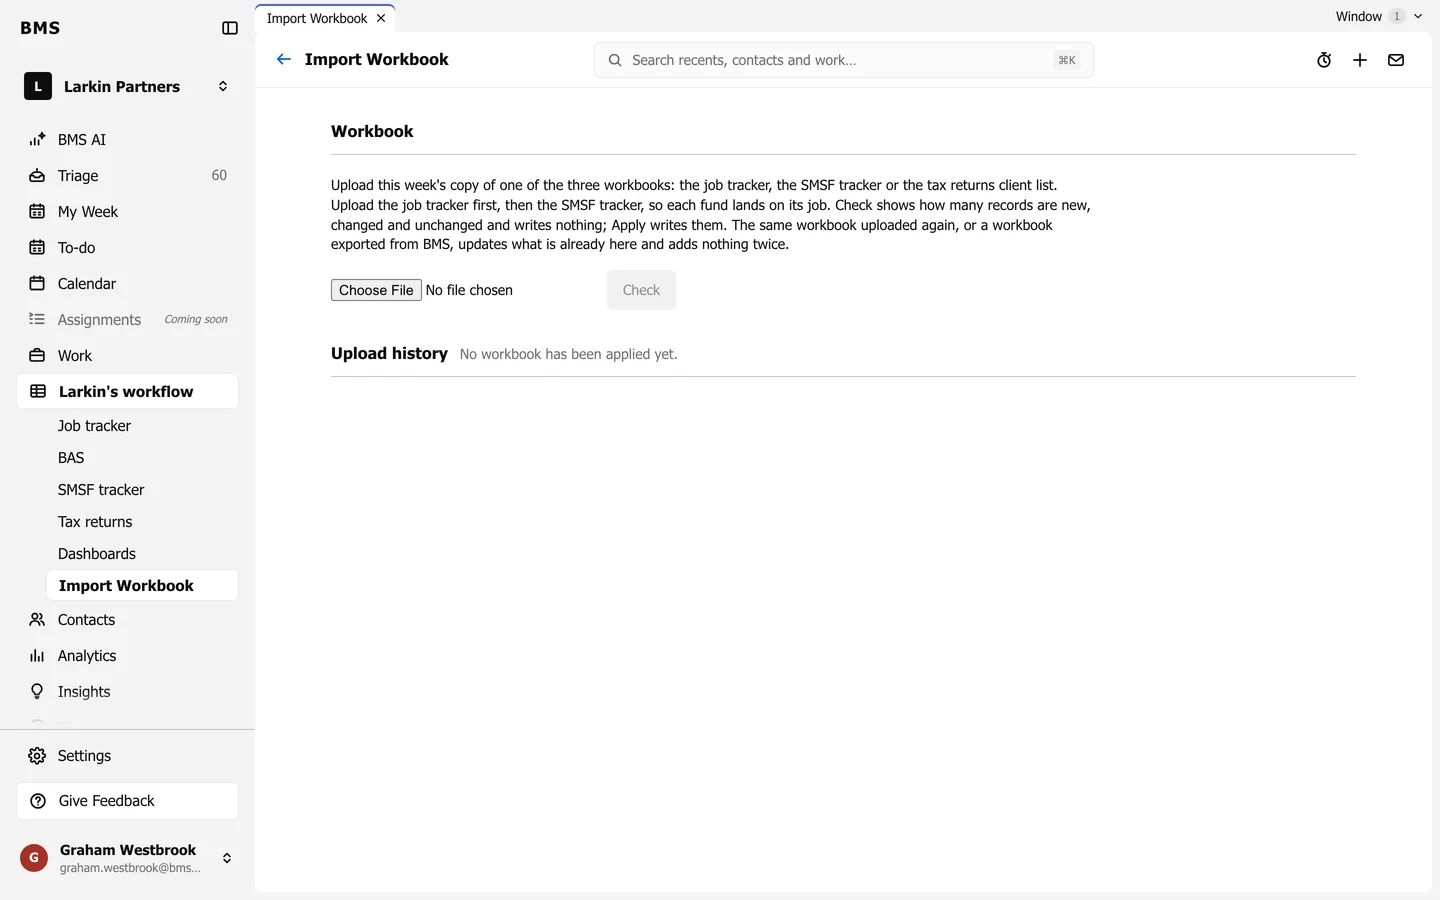1440x900 pixels.
Task: Expand the Larkin Partners workspace switcher
Action: 223,87
